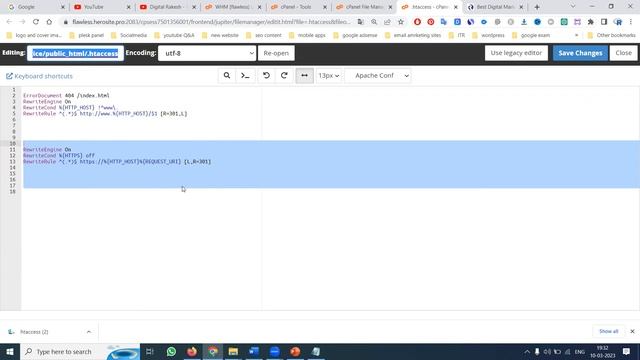
Task: Open the editor search tool
Action: tap(227, 76)
